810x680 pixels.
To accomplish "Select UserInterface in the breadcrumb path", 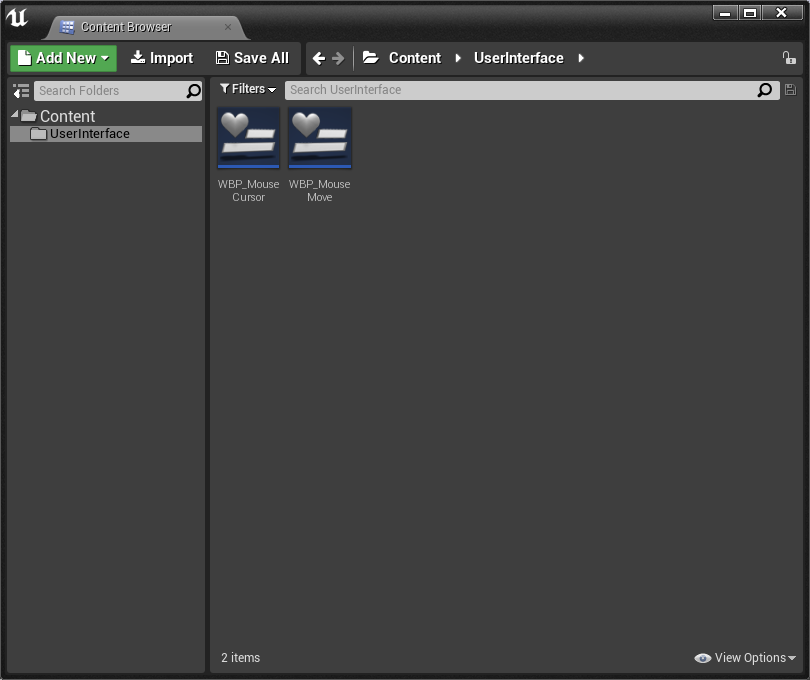I will coord(519,58).
